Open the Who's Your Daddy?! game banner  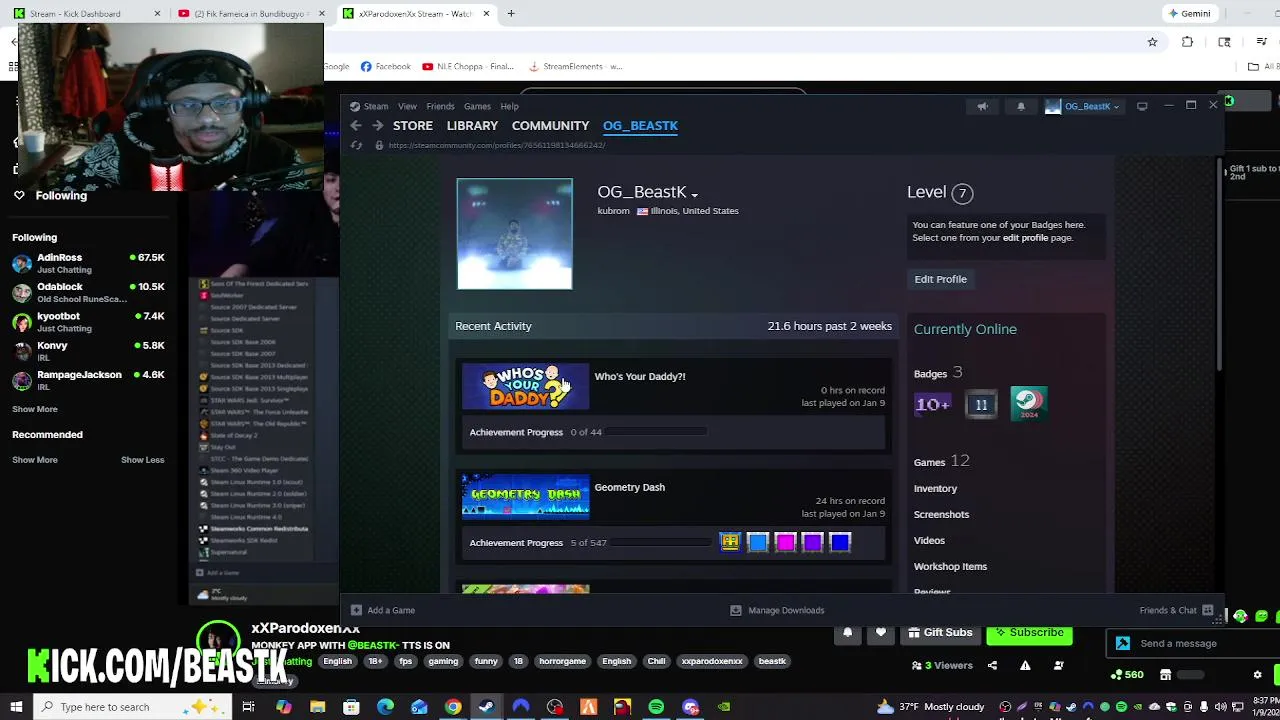(x=526, y=387)
